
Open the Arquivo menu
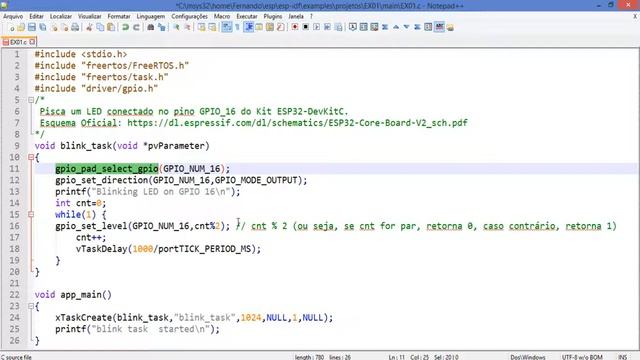tap(13, 16)
